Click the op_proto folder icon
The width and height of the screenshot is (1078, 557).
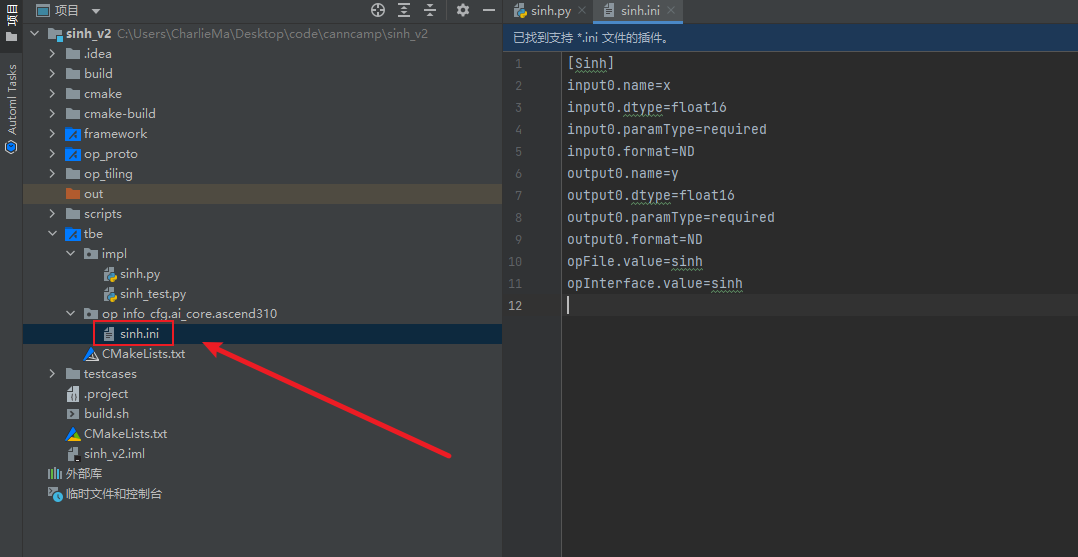pyautogui.click(x=73, y=154)
